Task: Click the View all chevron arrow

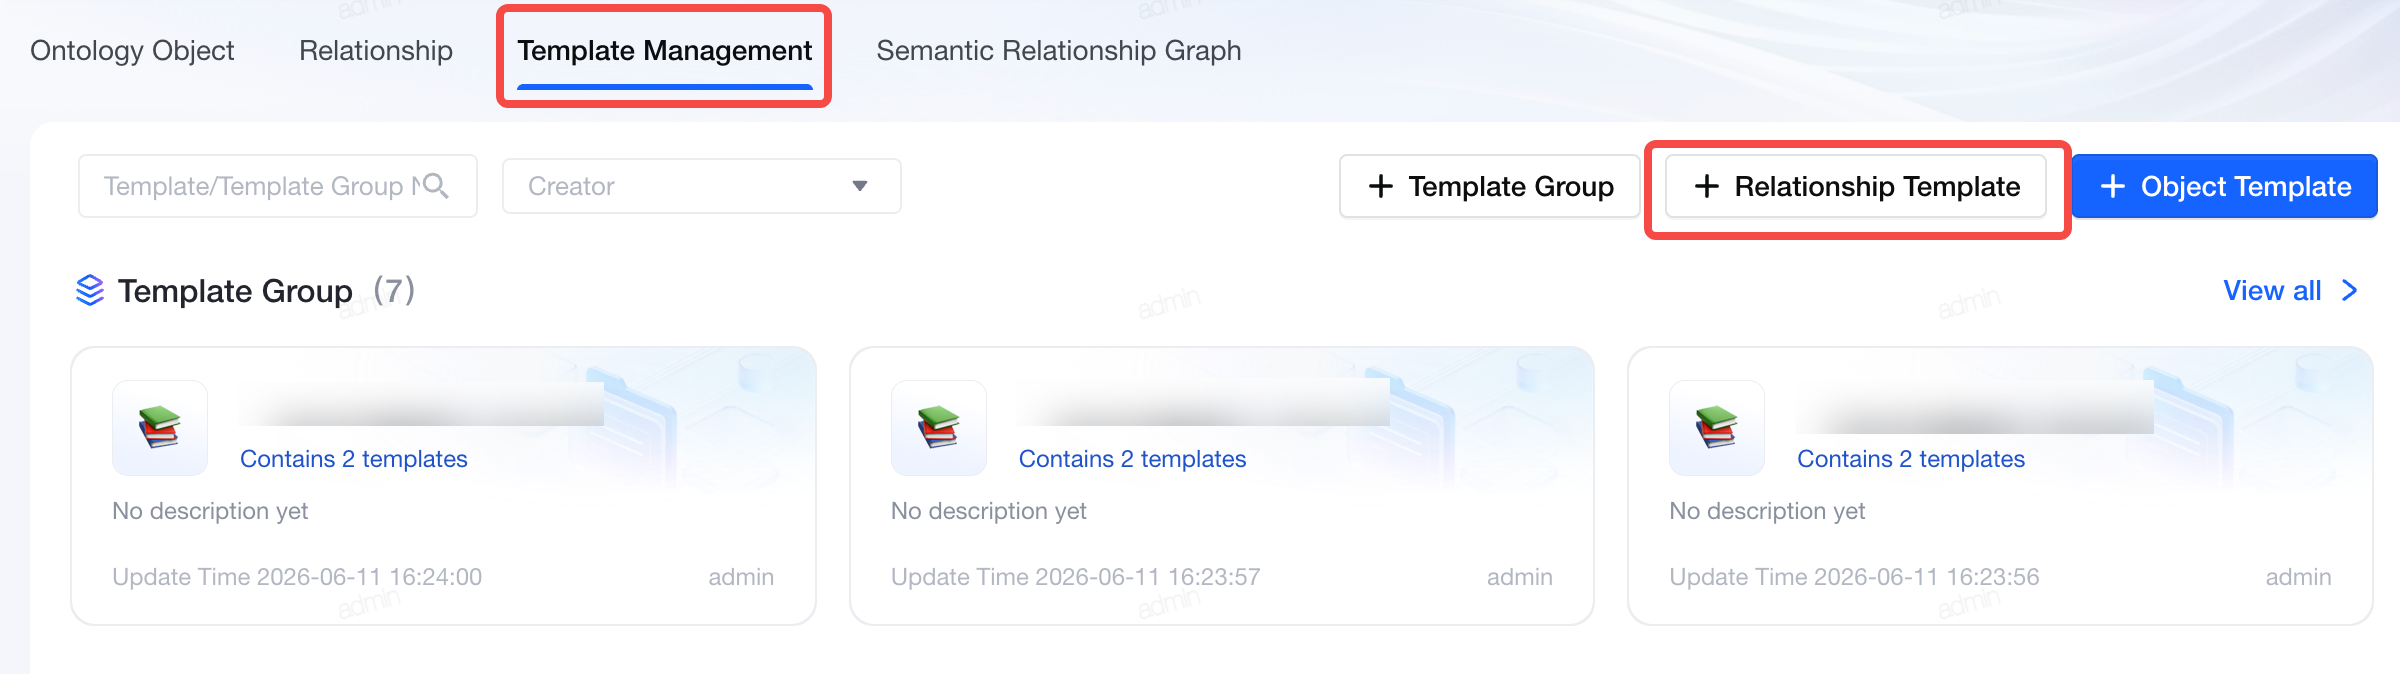Action: click(x=2350, y=291)
